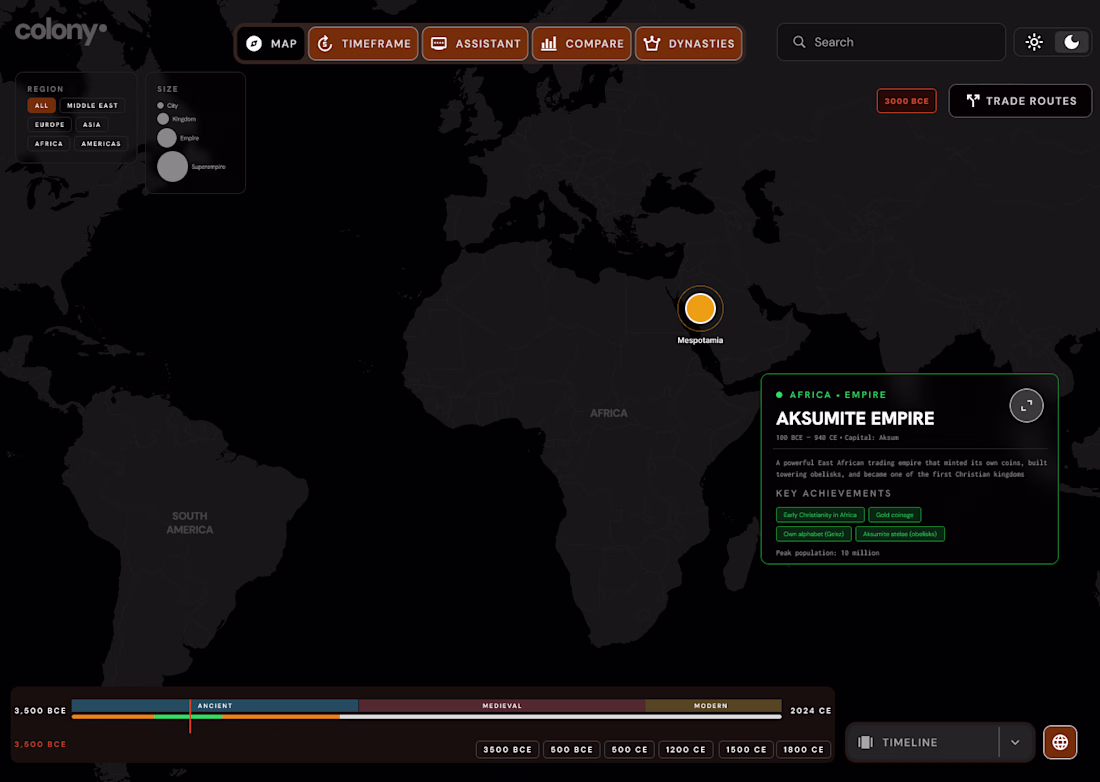Viewport: 1100px width, 782px height.
Task: Click the clock icon on Timeframe
Action: (325, 43)
